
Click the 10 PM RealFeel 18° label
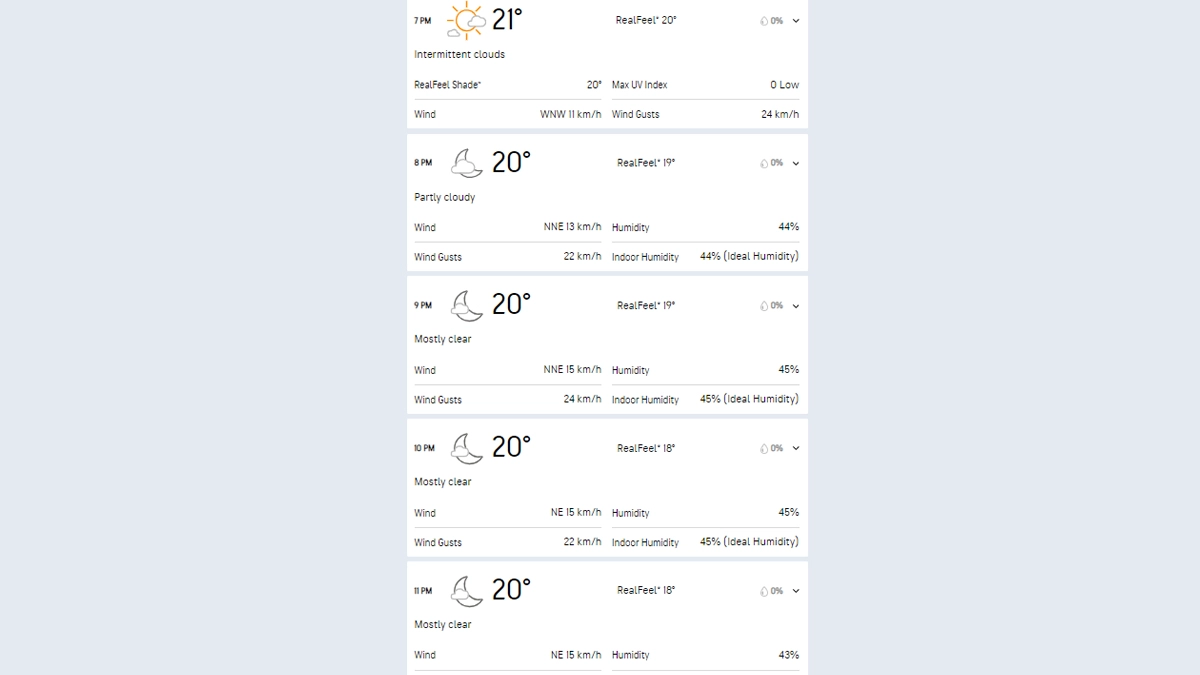click(x=646, y=448)
